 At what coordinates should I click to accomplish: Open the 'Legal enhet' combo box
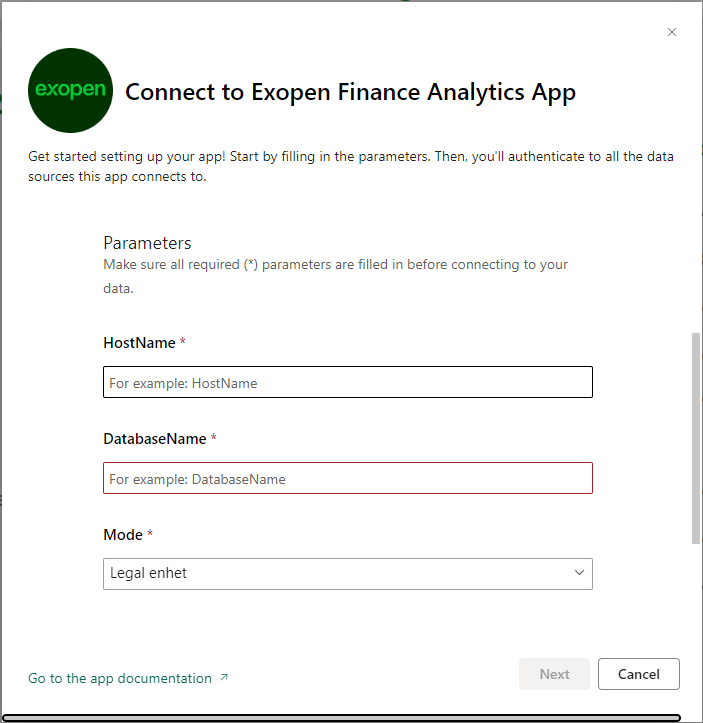pyautogui.click(x=340, y=574)
